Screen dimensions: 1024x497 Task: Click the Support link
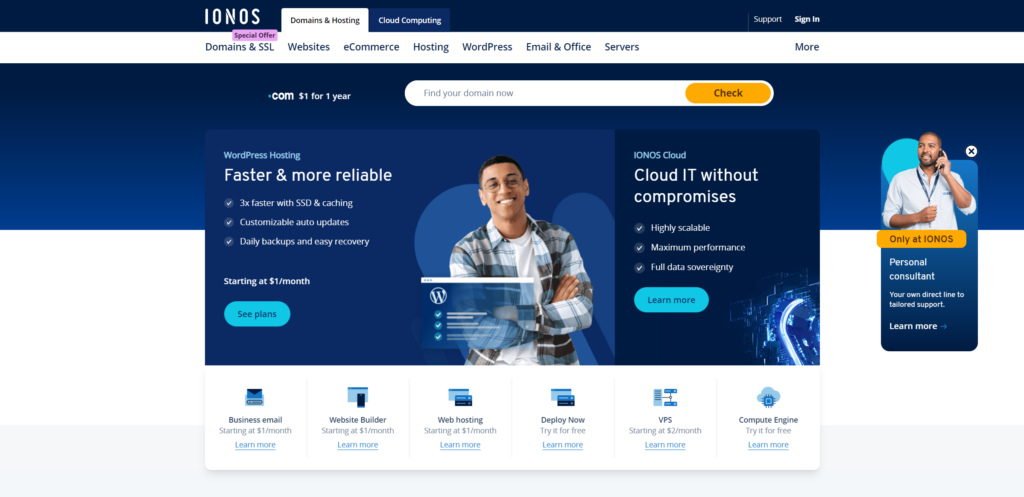tap(767, 19)
